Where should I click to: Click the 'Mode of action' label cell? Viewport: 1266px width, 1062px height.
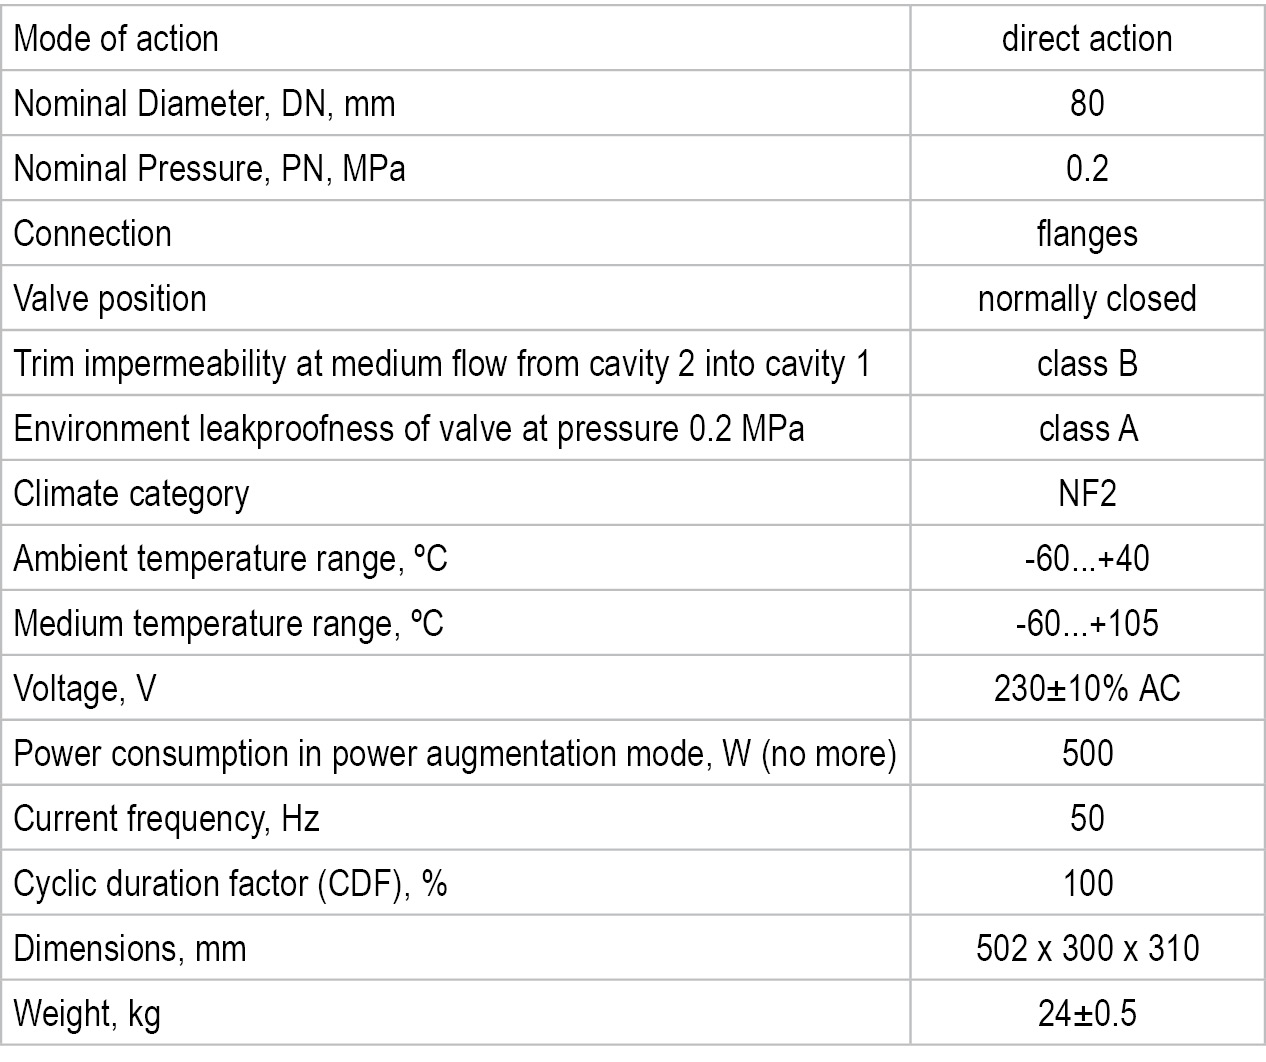pos(116,39)
